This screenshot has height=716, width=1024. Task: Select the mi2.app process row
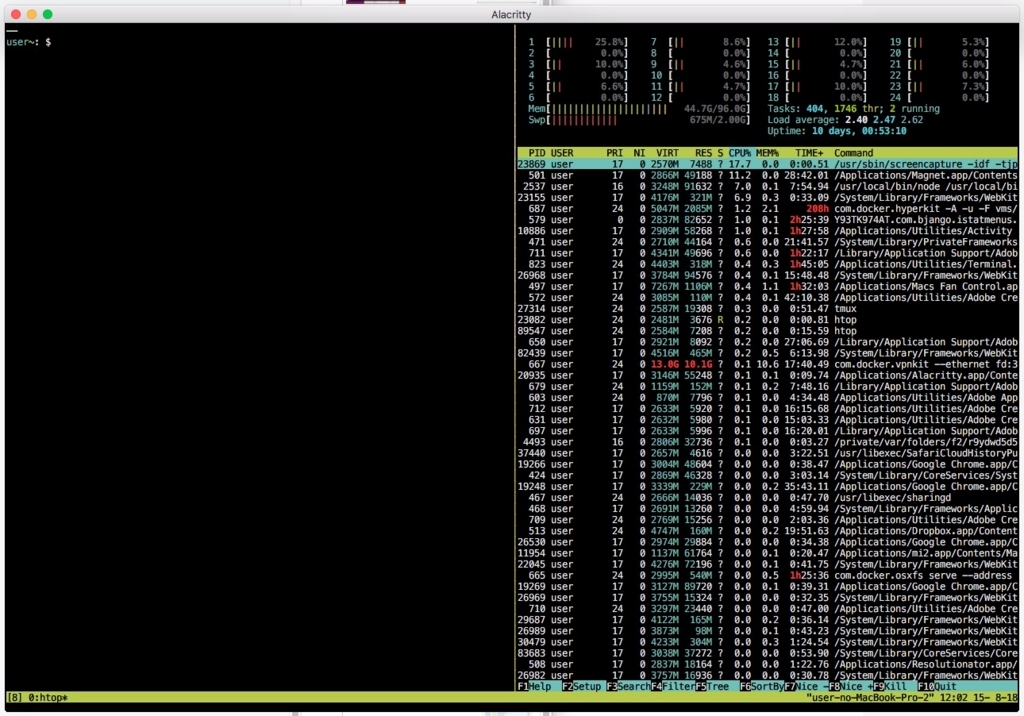767,553
